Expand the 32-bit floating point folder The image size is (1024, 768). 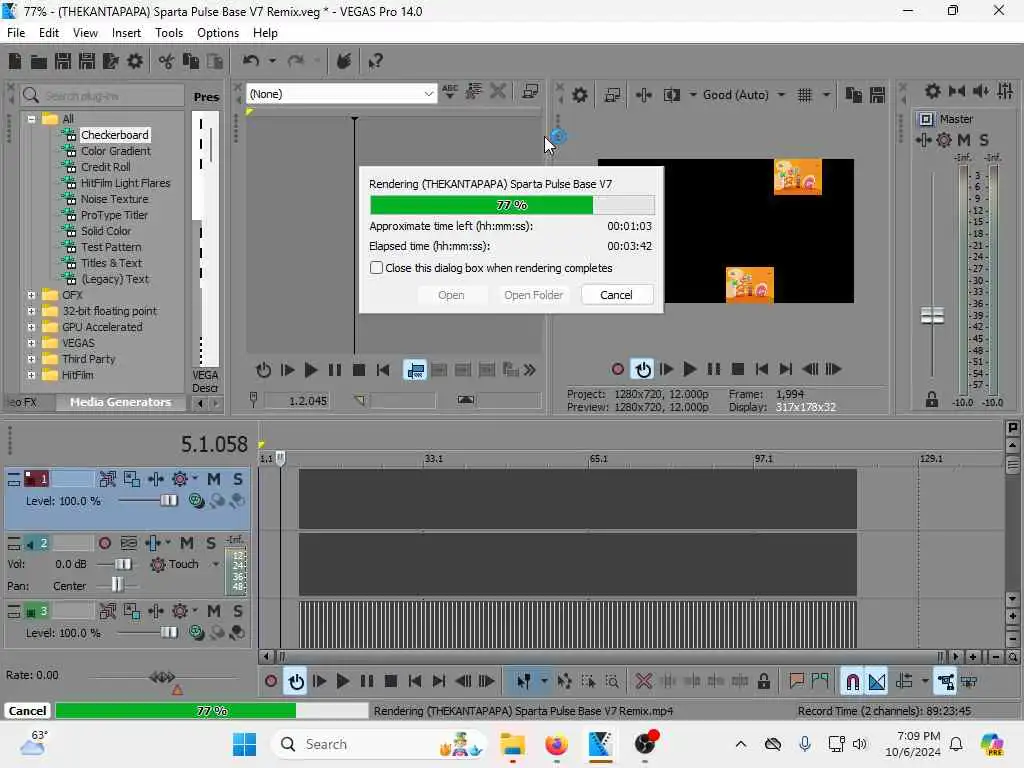[31, 312]
